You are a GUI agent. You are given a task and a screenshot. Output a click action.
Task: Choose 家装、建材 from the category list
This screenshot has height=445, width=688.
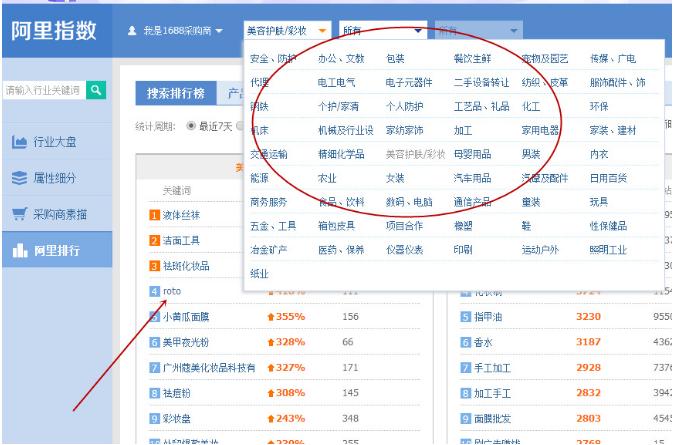click(x=613, y=130)
